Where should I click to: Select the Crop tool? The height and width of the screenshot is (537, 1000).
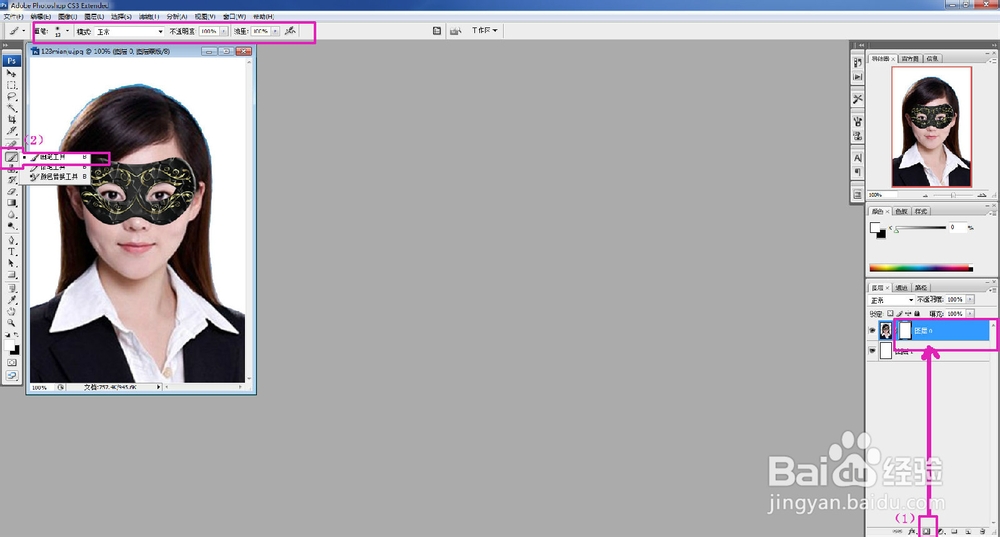point(11,119)
